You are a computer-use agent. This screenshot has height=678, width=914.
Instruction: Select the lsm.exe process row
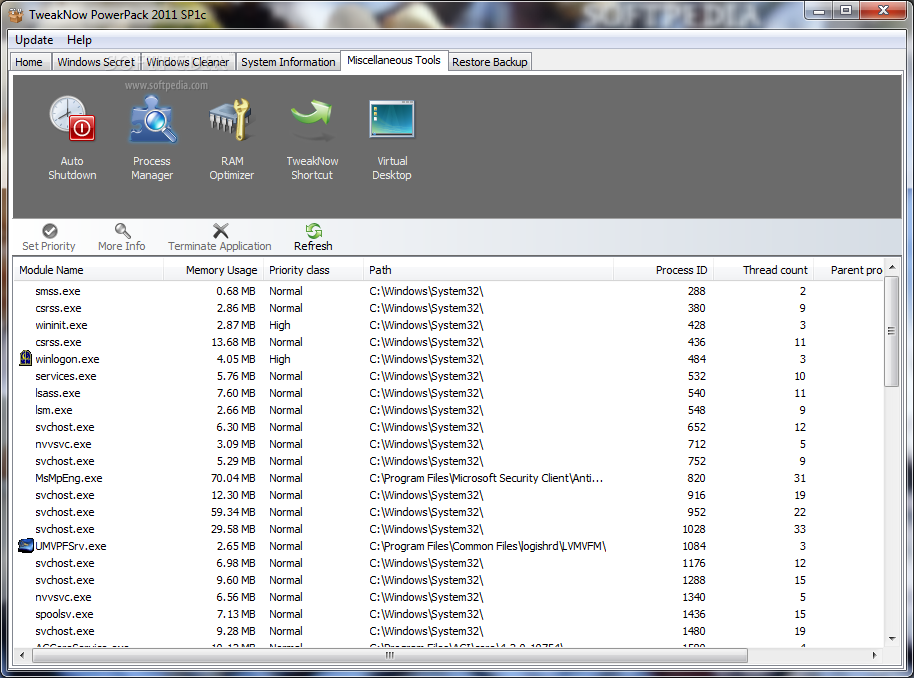coord(449,410)
